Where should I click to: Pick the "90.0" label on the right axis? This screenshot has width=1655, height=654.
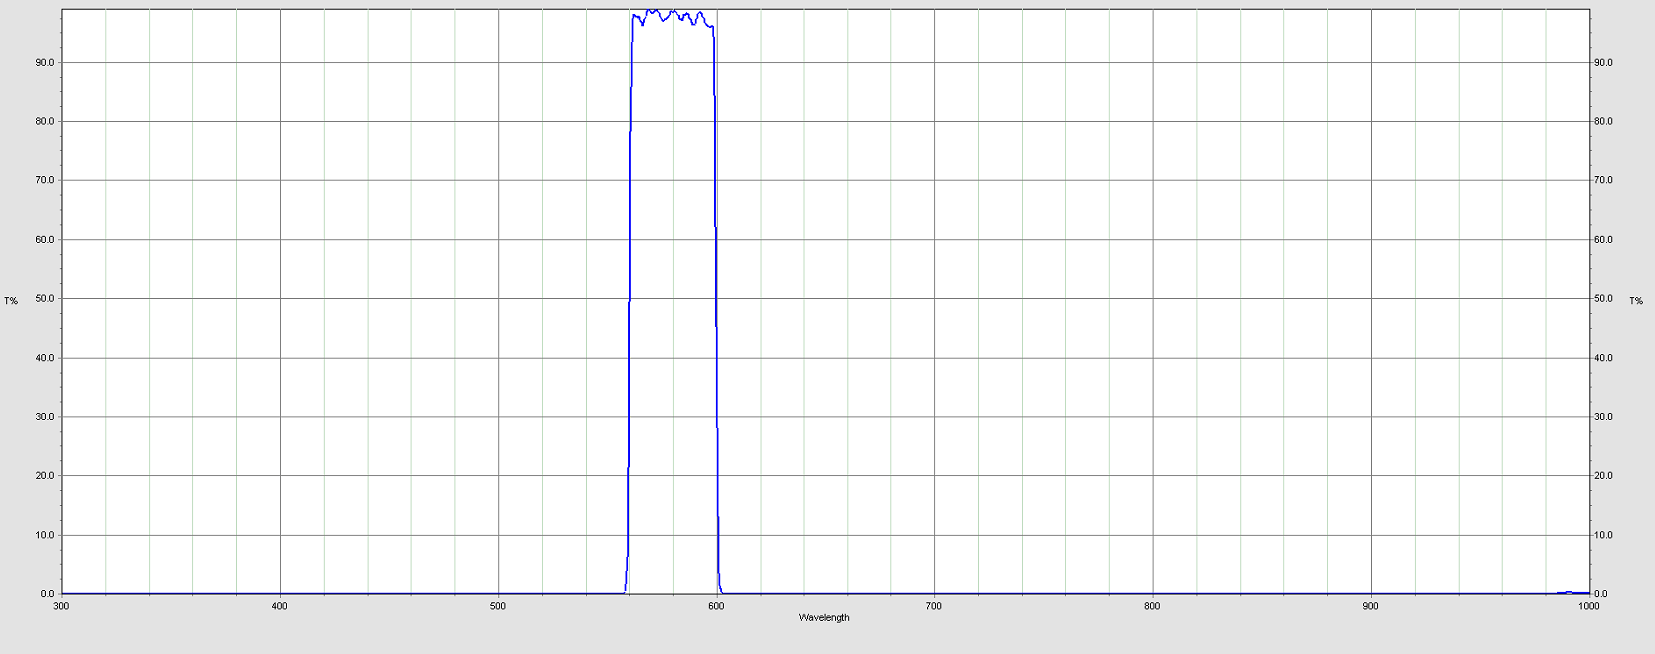pyautogui.click(x=1603, y=62)
